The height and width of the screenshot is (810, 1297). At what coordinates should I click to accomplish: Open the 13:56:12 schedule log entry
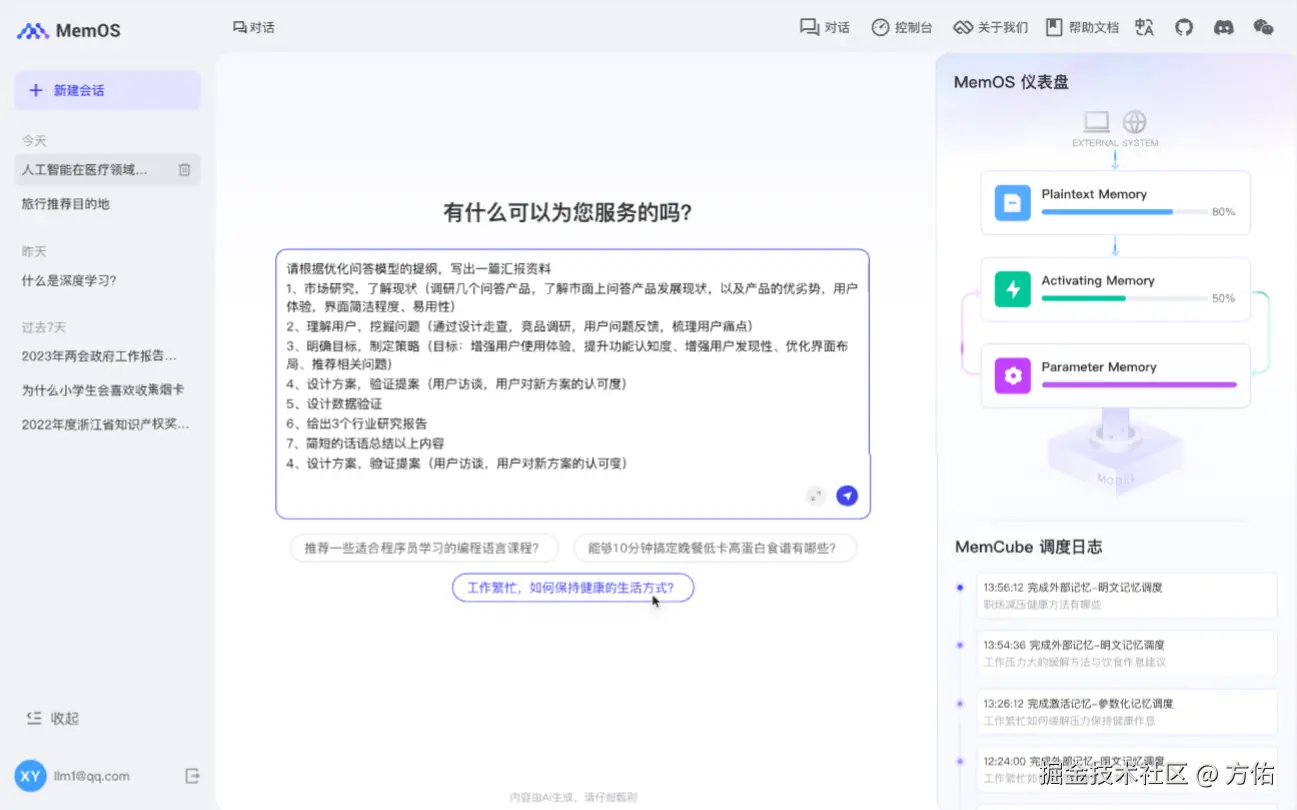[1127, 595]
